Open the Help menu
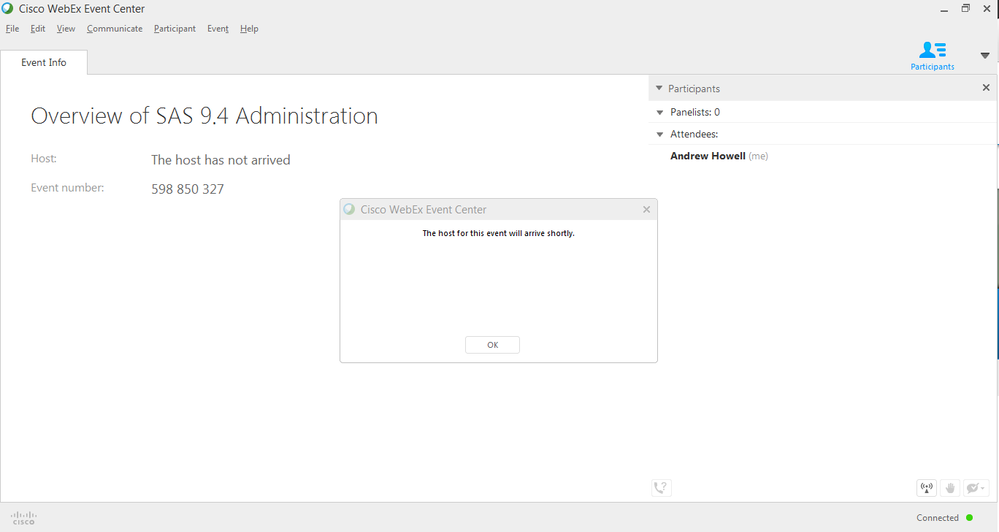Viewport: 999px width, 532px height. (x=249, y=29)
